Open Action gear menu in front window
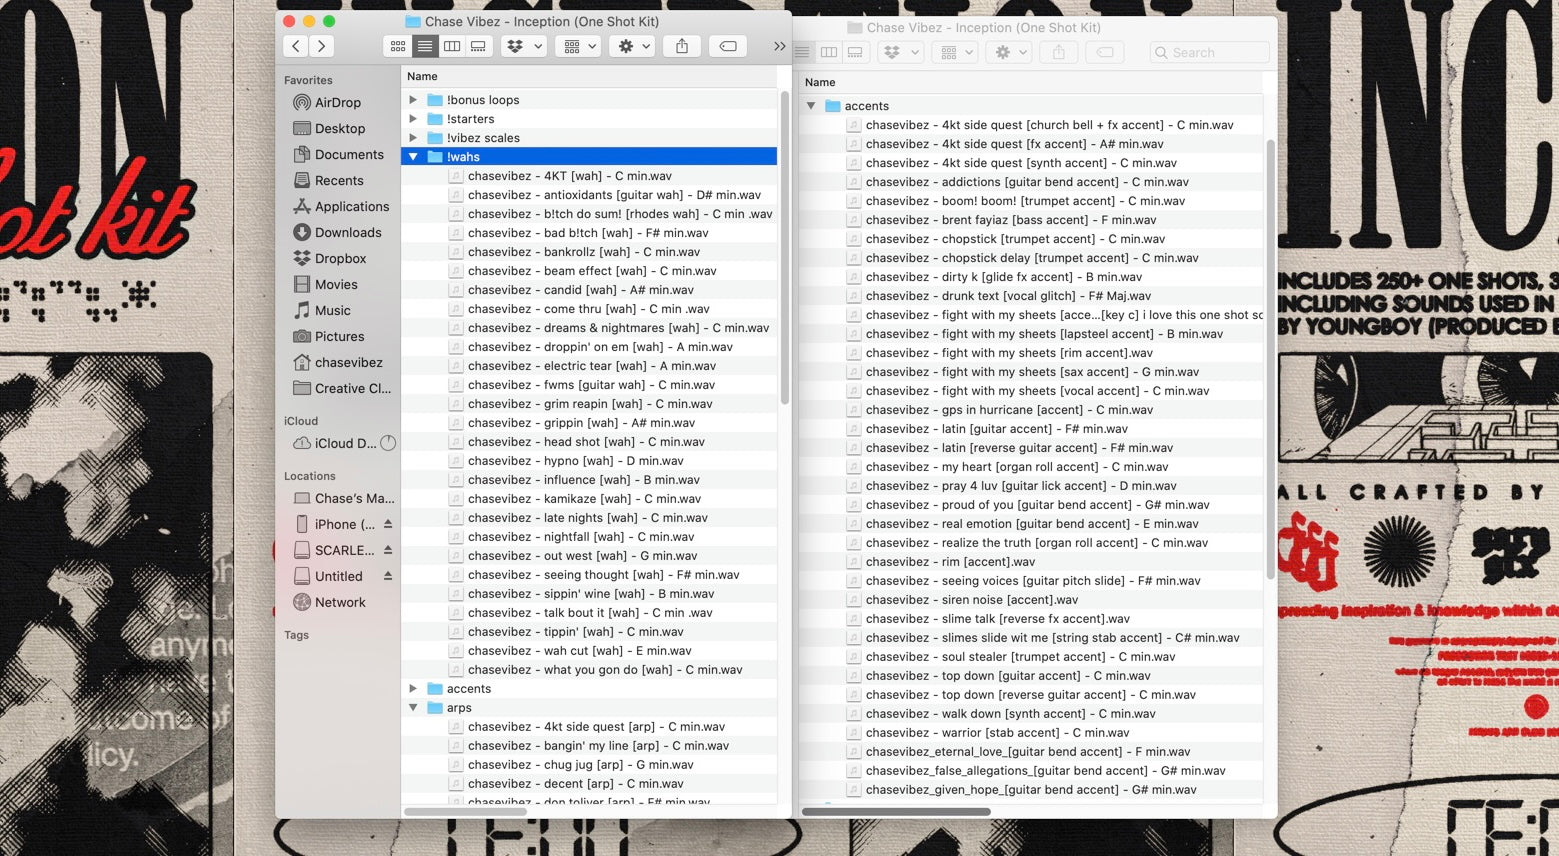Viewport: 1559px width, 856px height. (634, 46)
